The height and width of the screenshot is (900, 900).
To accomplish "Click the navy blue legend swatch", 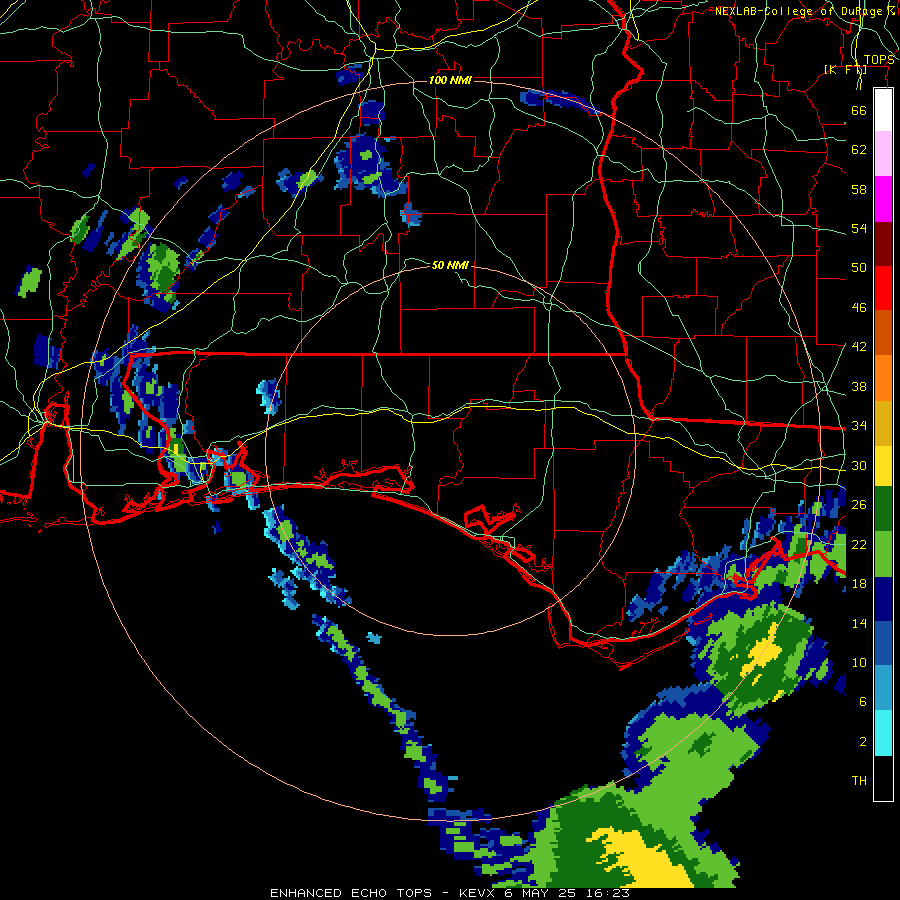I will [x=883, y=600].
